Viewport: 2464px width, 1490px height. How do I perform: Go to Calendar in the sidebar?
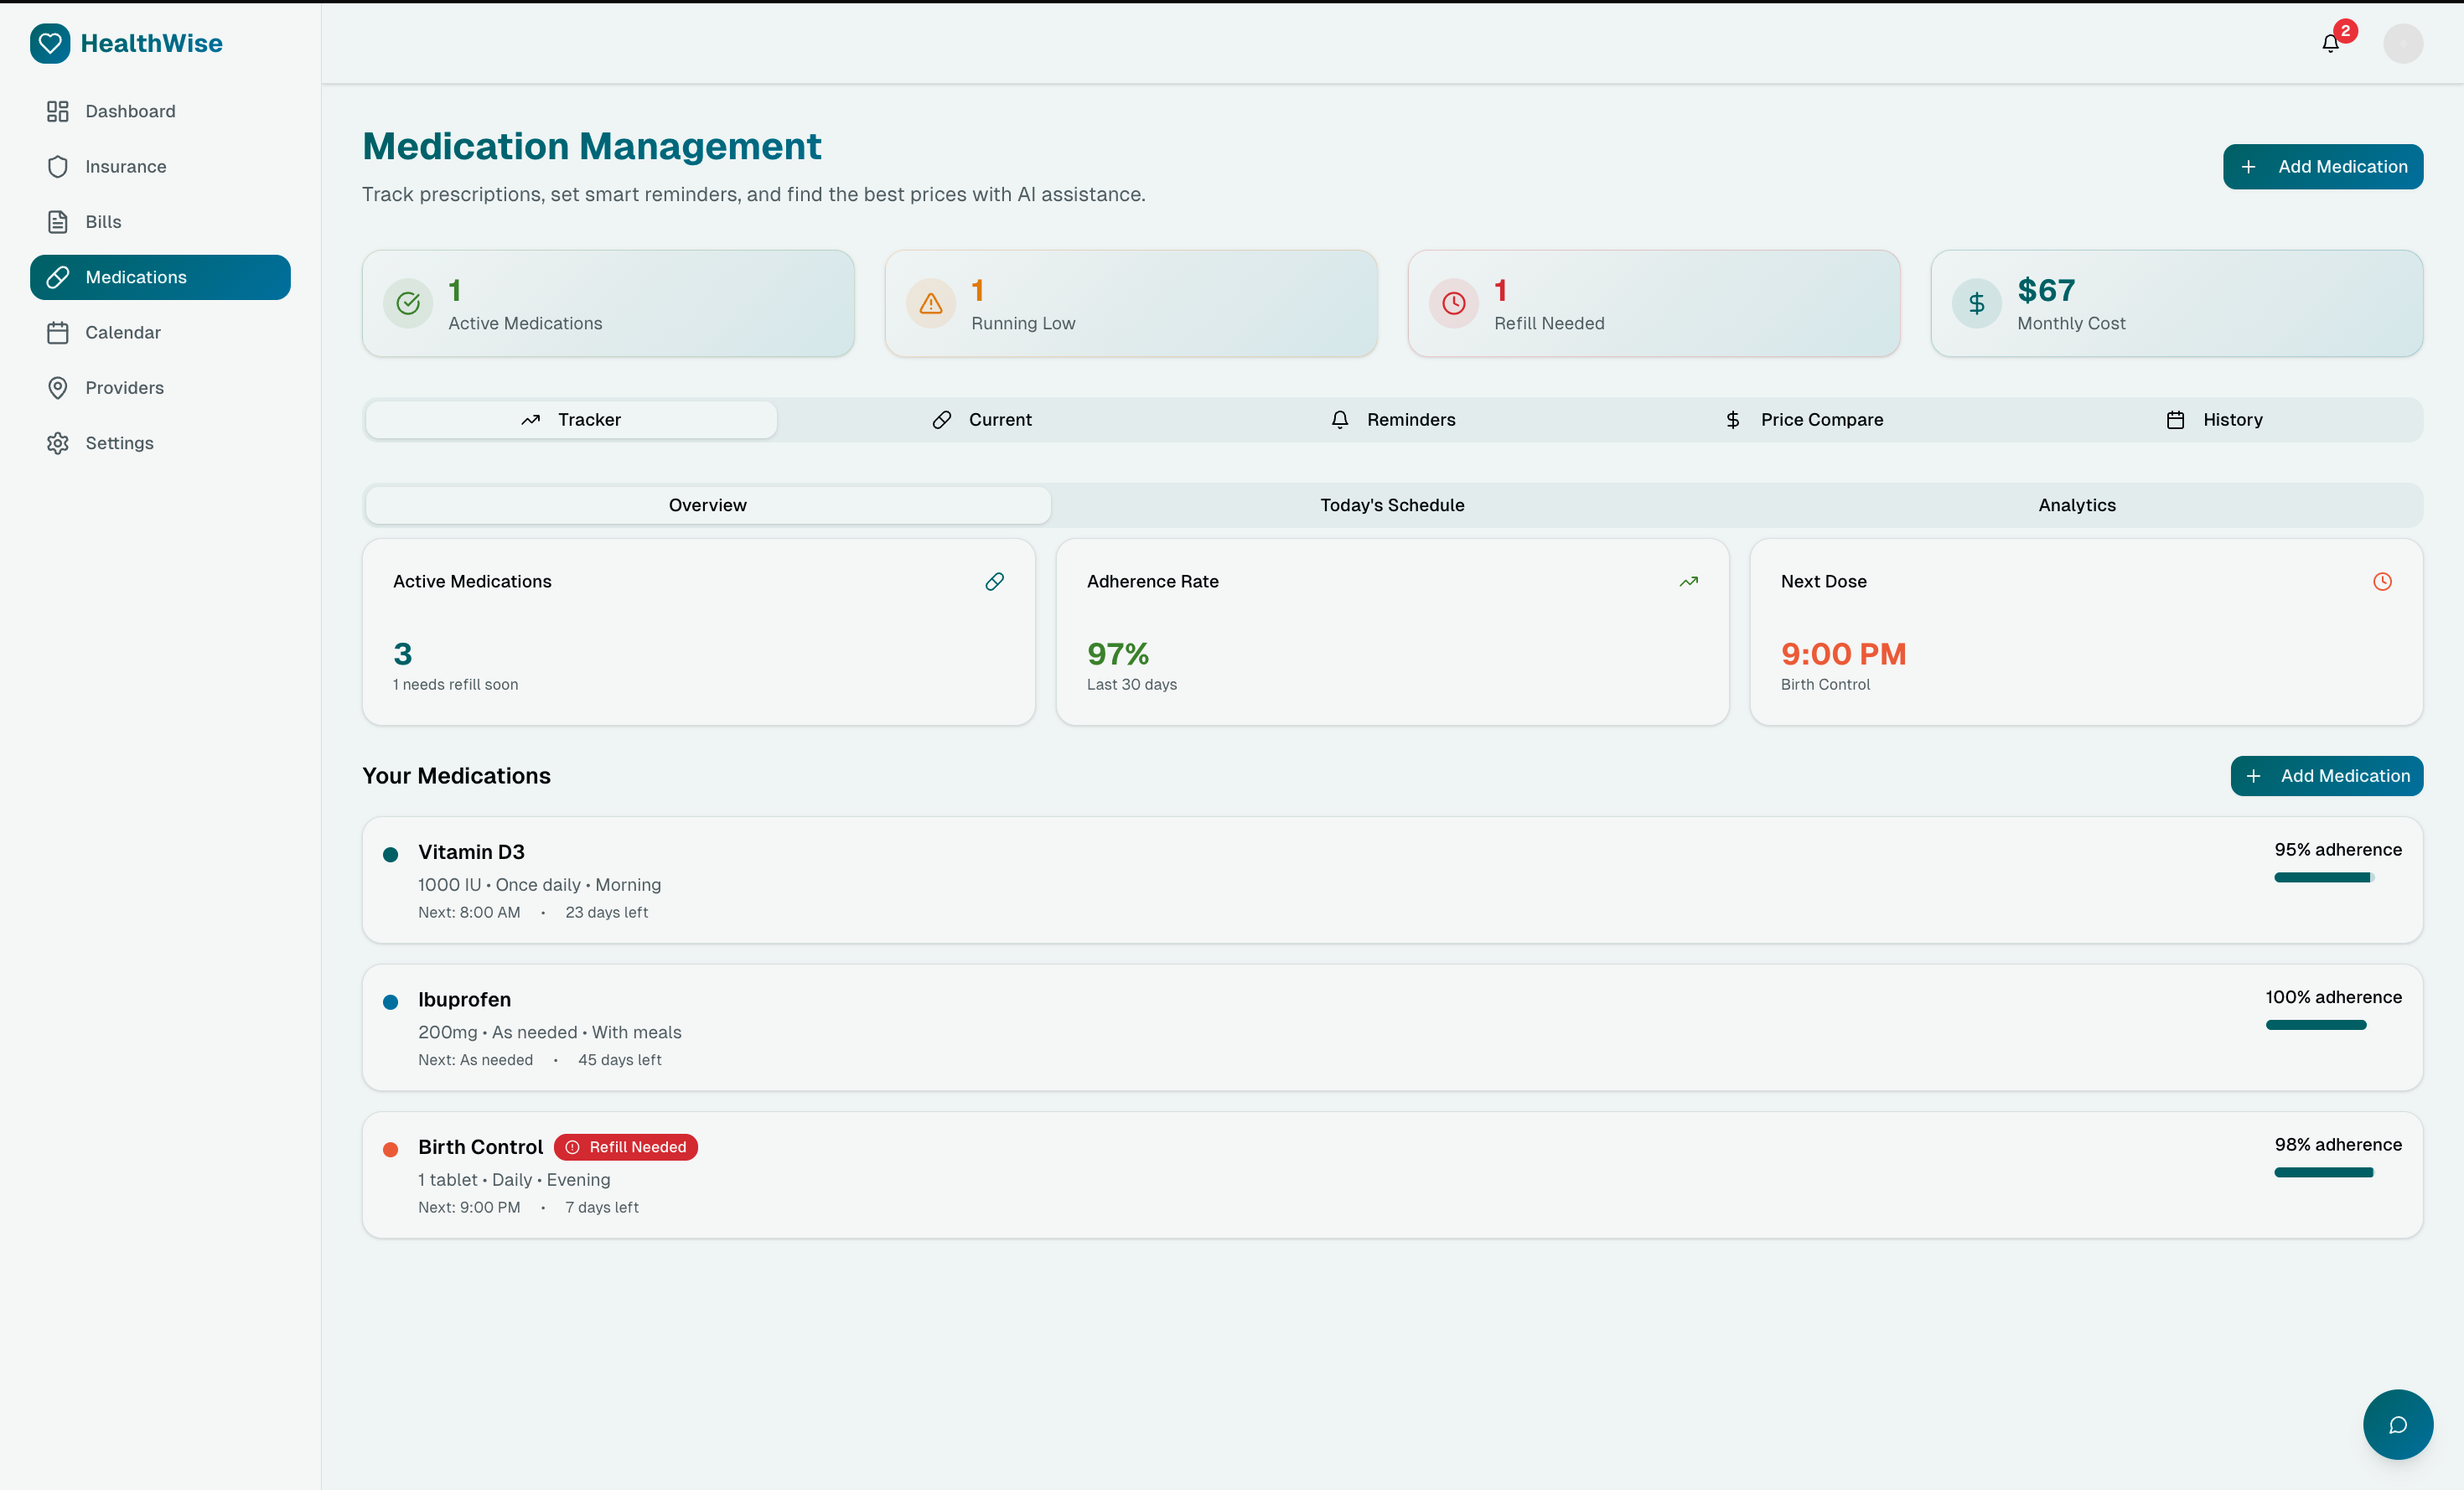pyautogui.click(x=122, y=332)
